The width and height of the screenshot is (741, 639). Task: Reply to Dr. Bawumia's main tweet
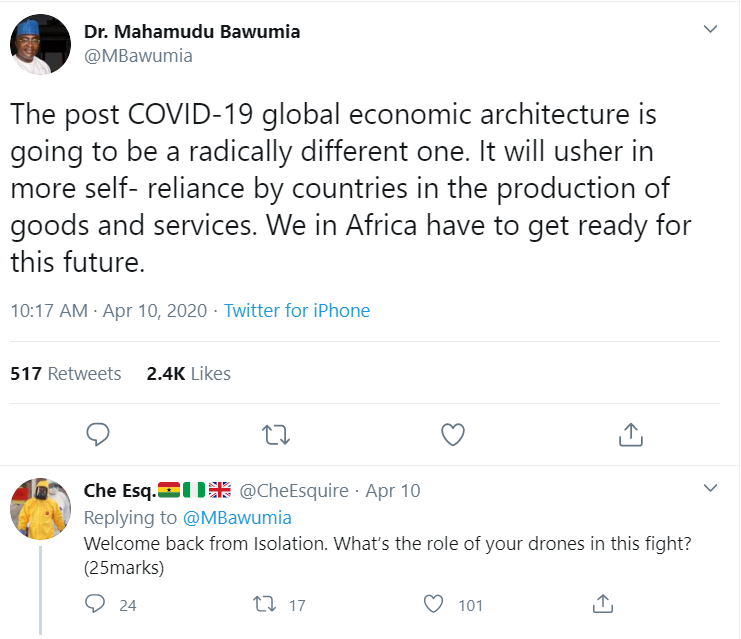tap(97, 434)
